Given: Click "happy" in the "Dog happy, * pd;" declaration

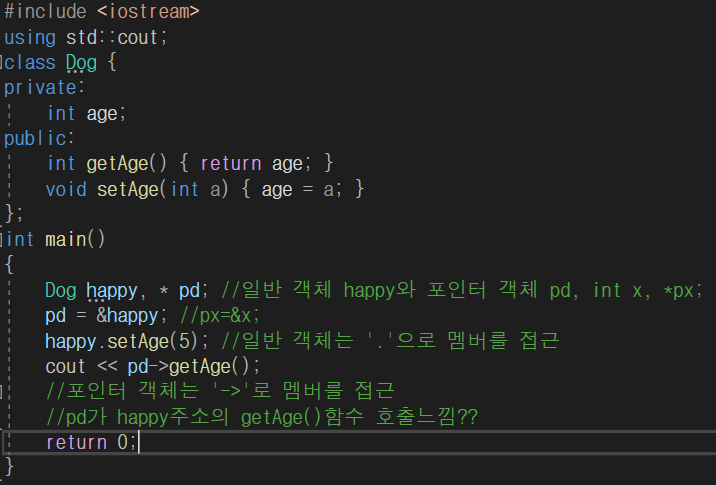Looking at the screenshot, I should coord(112,291).
